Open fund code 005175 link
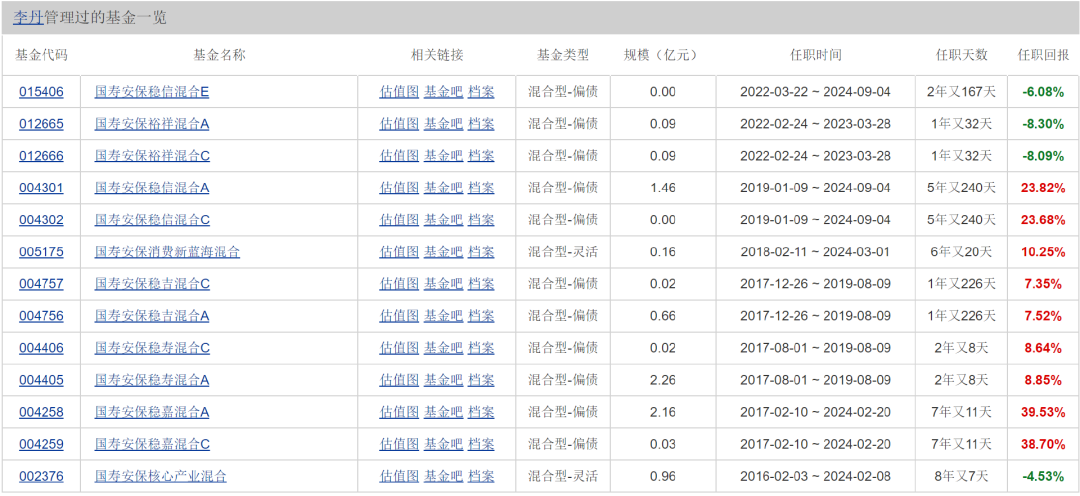1080x496 pixels. pyautogui.click(x=41, y=252)
